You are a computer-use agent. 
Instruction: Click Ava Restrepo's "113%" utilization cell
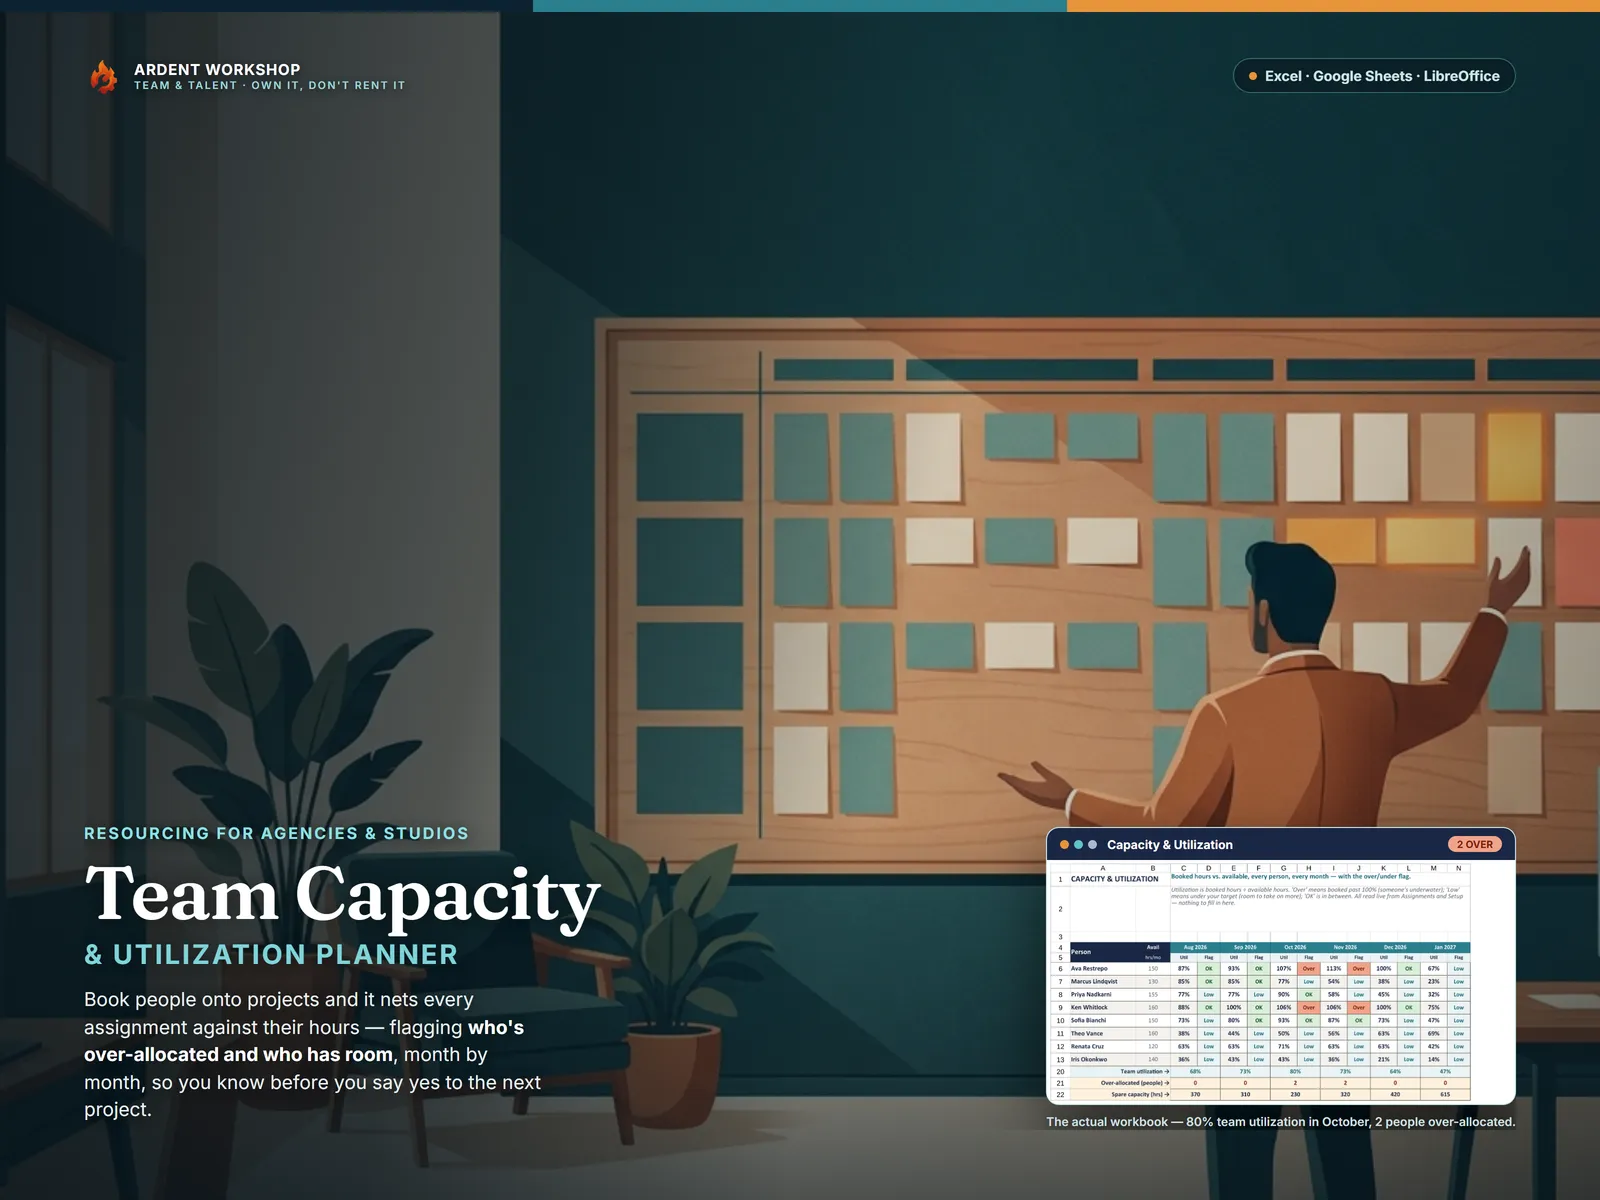(1333, 969)
